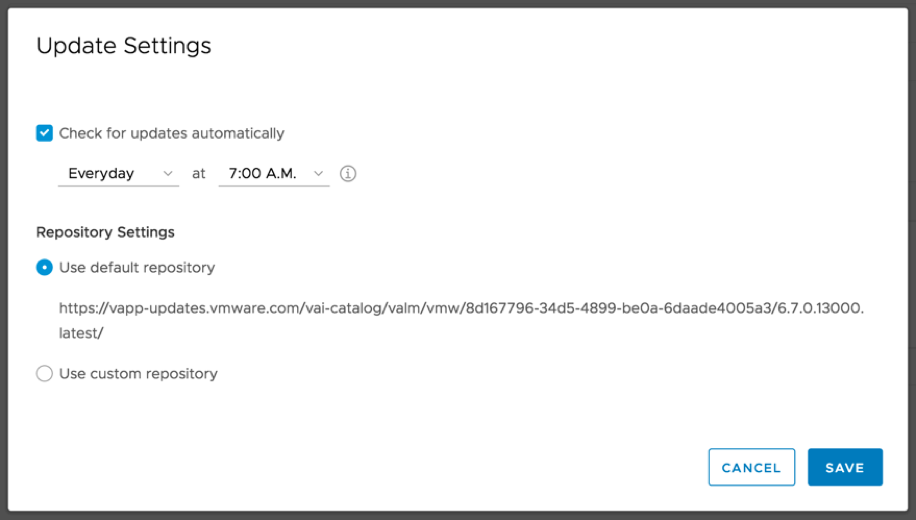This screenshot has height=520, width=916.
Task: Select the Use custom repository radio button
Action: [44, 373]
